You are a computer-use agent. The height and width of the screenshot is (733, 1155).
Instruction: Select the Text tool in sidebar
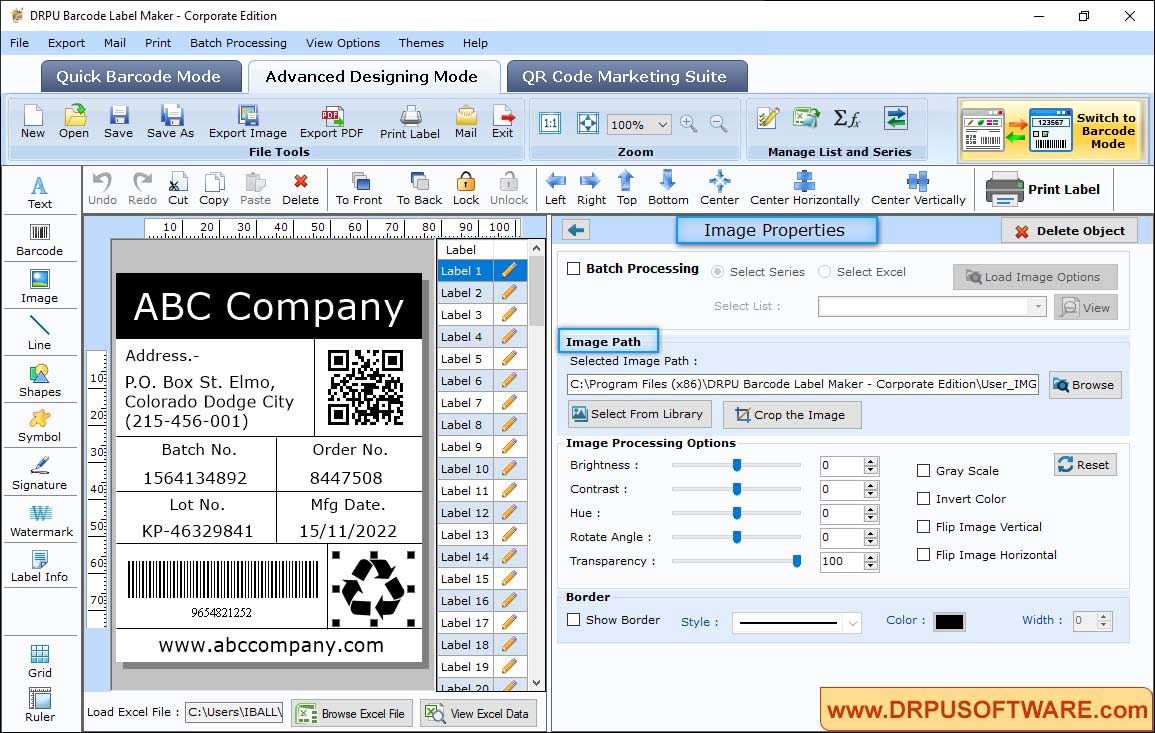[40, 192]
